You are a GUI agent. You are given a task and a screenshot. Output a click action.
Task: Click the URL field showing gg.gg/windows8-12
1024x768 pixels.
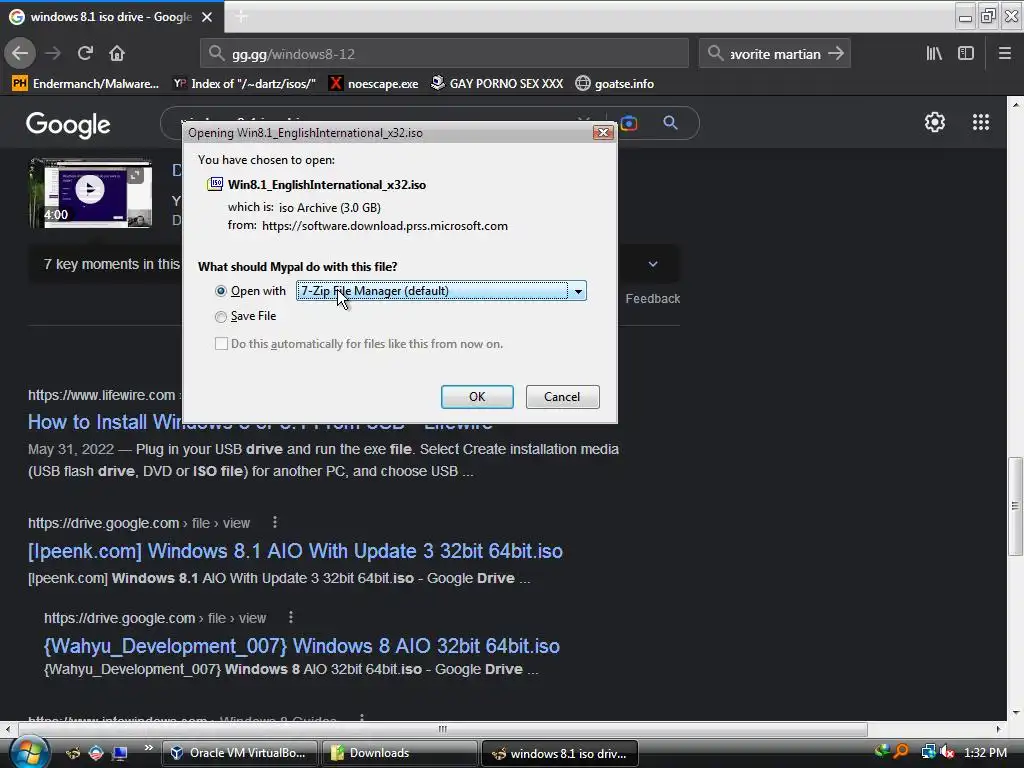click(444, 53)
